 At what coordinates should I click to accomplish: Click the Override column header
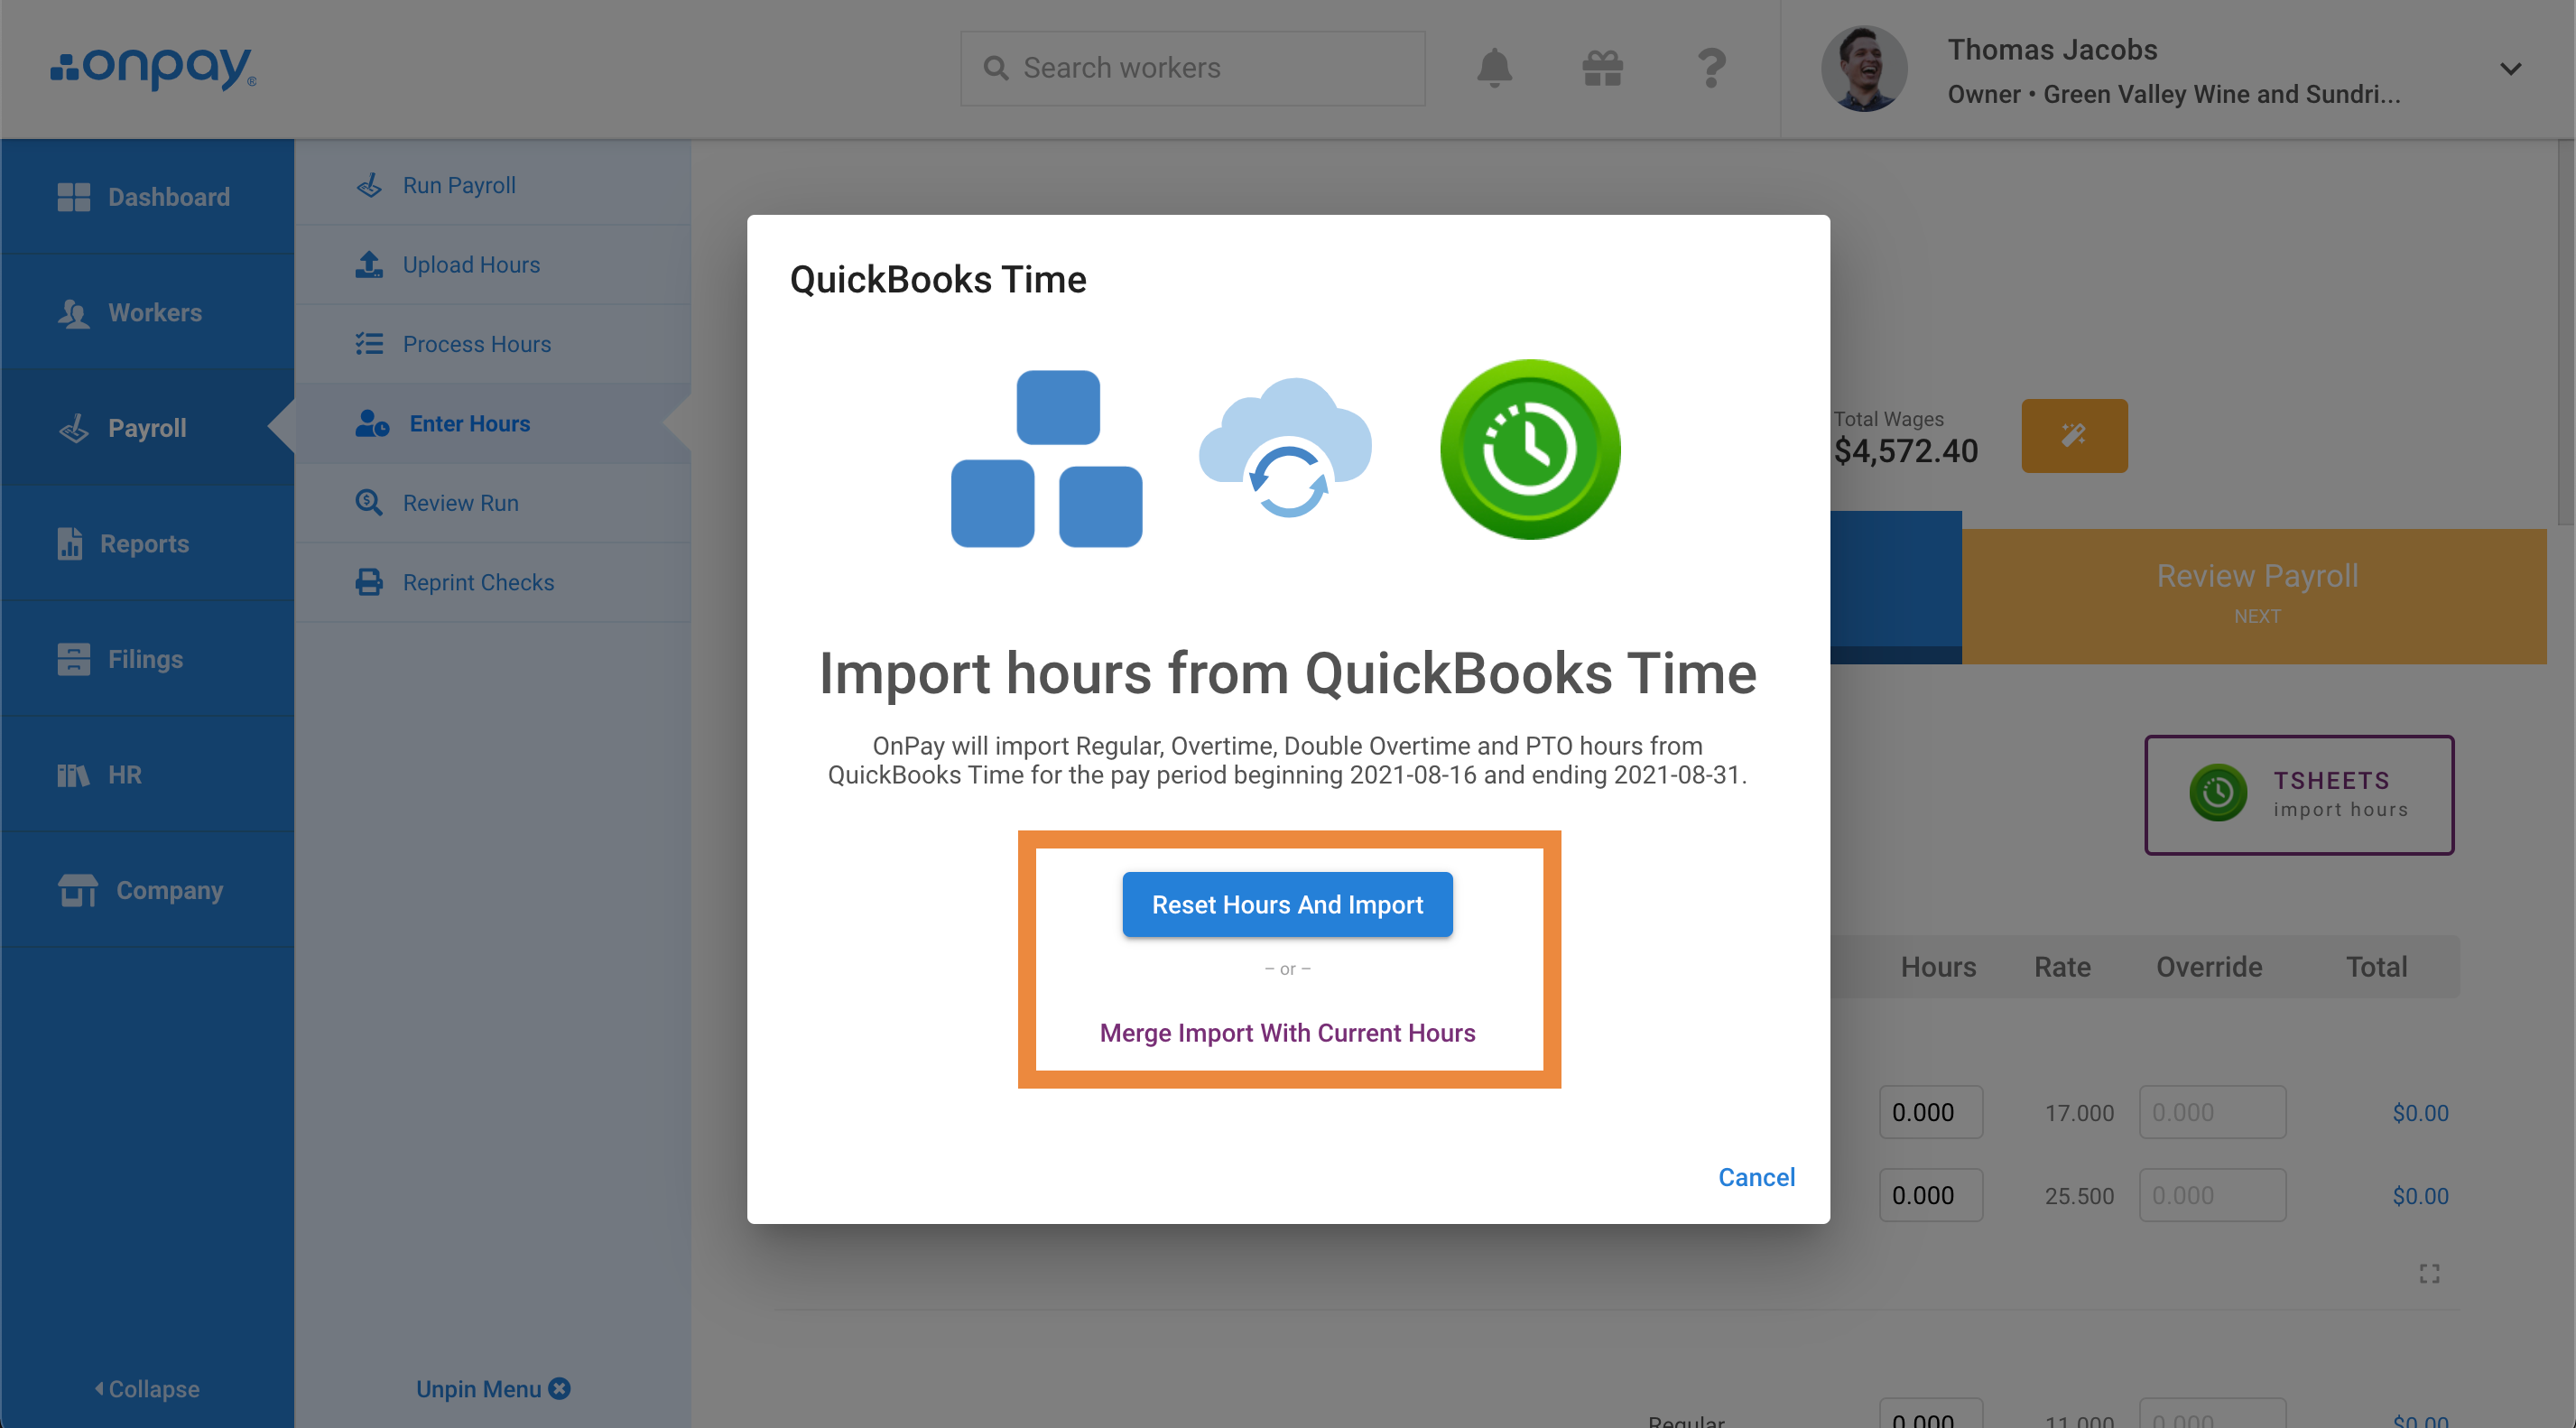click(2208, 967)
